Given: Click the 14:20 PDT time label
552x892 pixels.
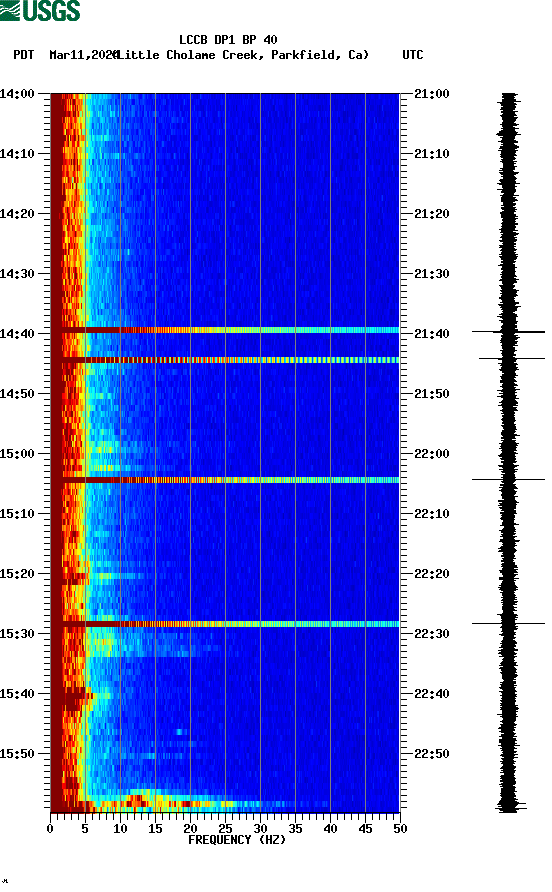Looking at the screenshot, I should (x=17, y=213).
